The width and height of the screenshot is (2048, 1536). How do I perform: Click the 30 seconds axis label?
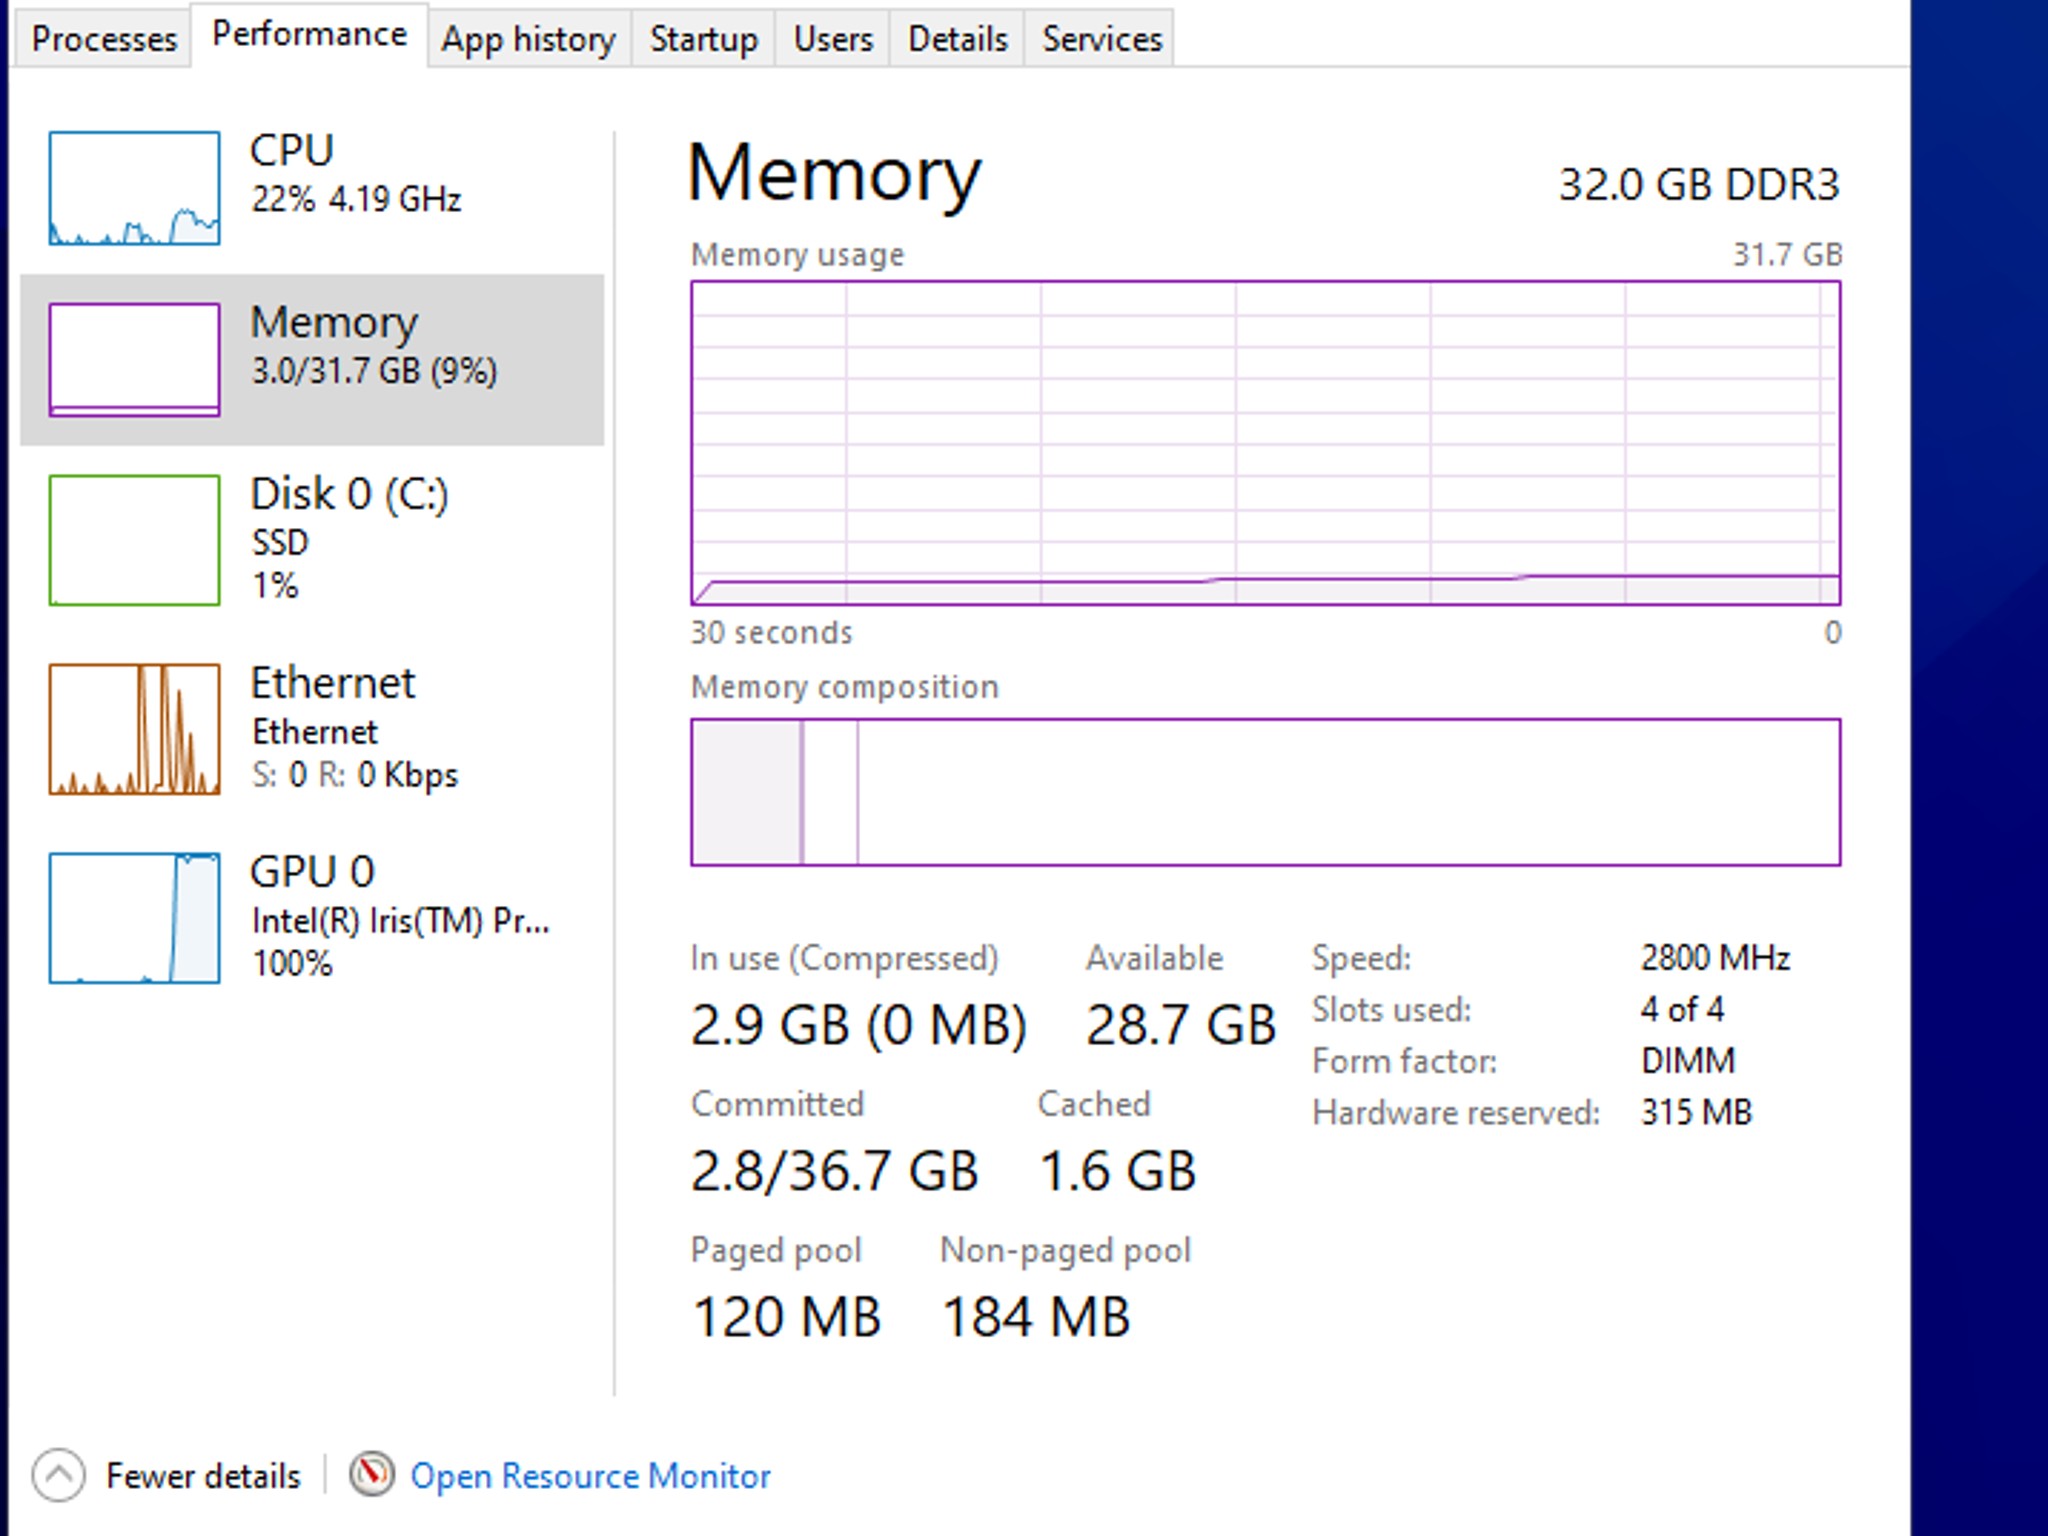point(771,633)
